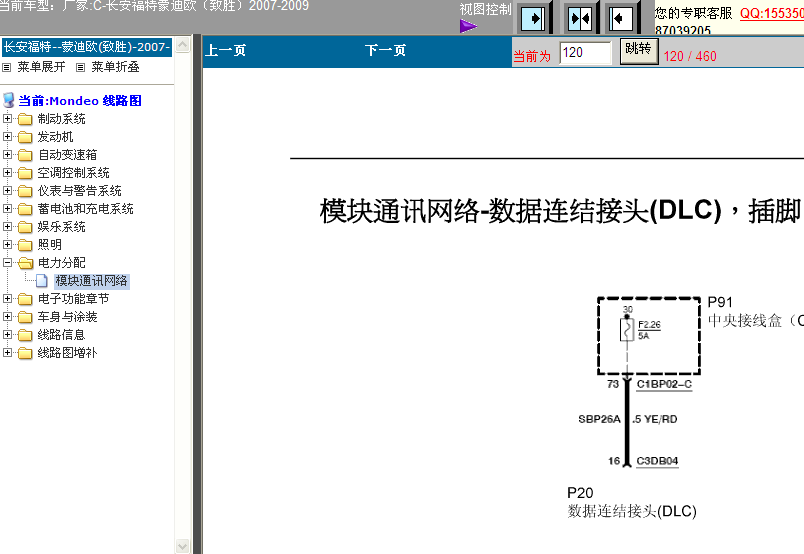Viewport: 804px width, 554px height.
Task: Click 菜单展开 to expand the menu
Action: tap(41, 67)
